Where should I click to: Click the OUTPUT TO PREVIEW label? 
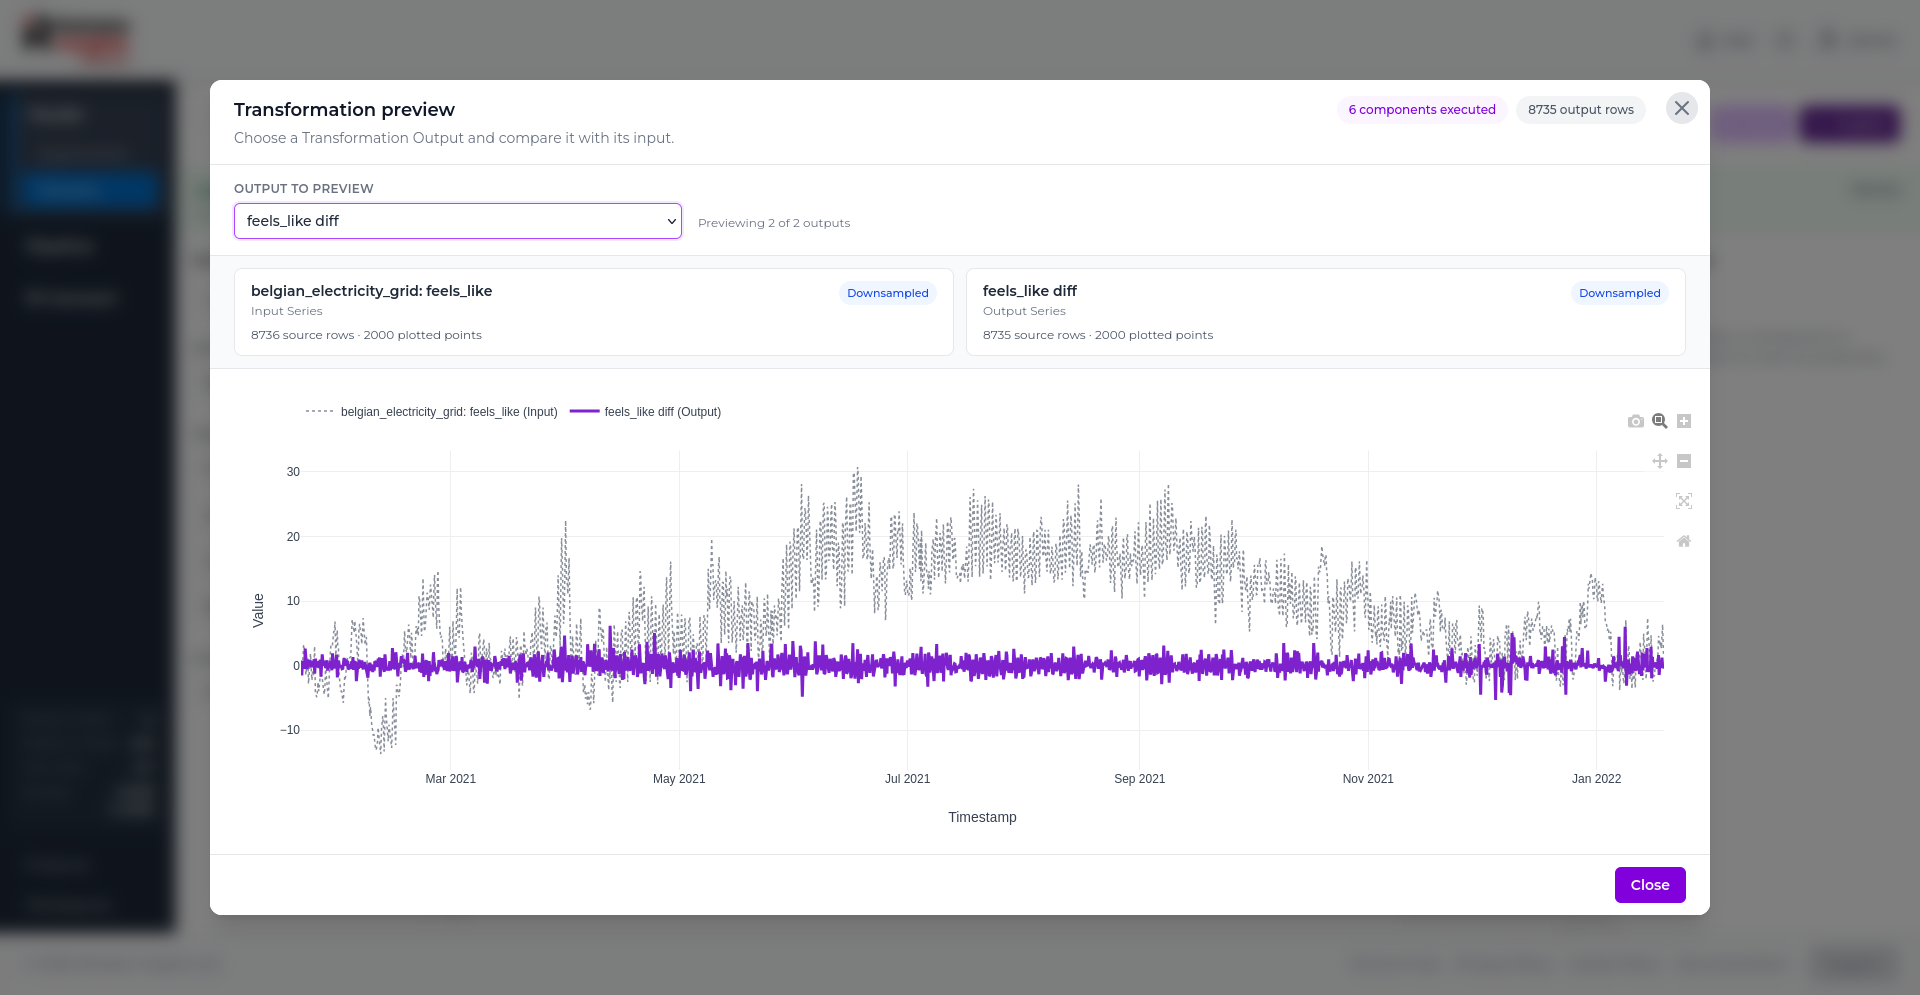tap(304, 189)
